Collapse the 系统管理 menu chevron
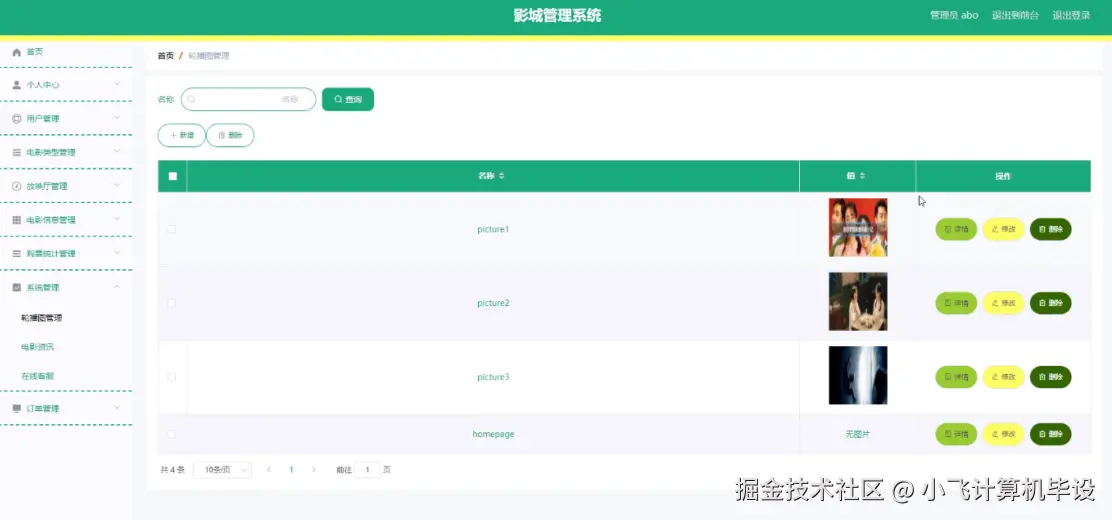 (117, 287)
